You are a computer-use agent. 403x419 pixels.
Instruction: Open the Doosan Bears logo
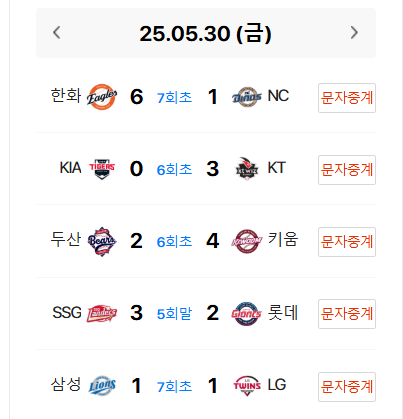click(x=102, y=241)
